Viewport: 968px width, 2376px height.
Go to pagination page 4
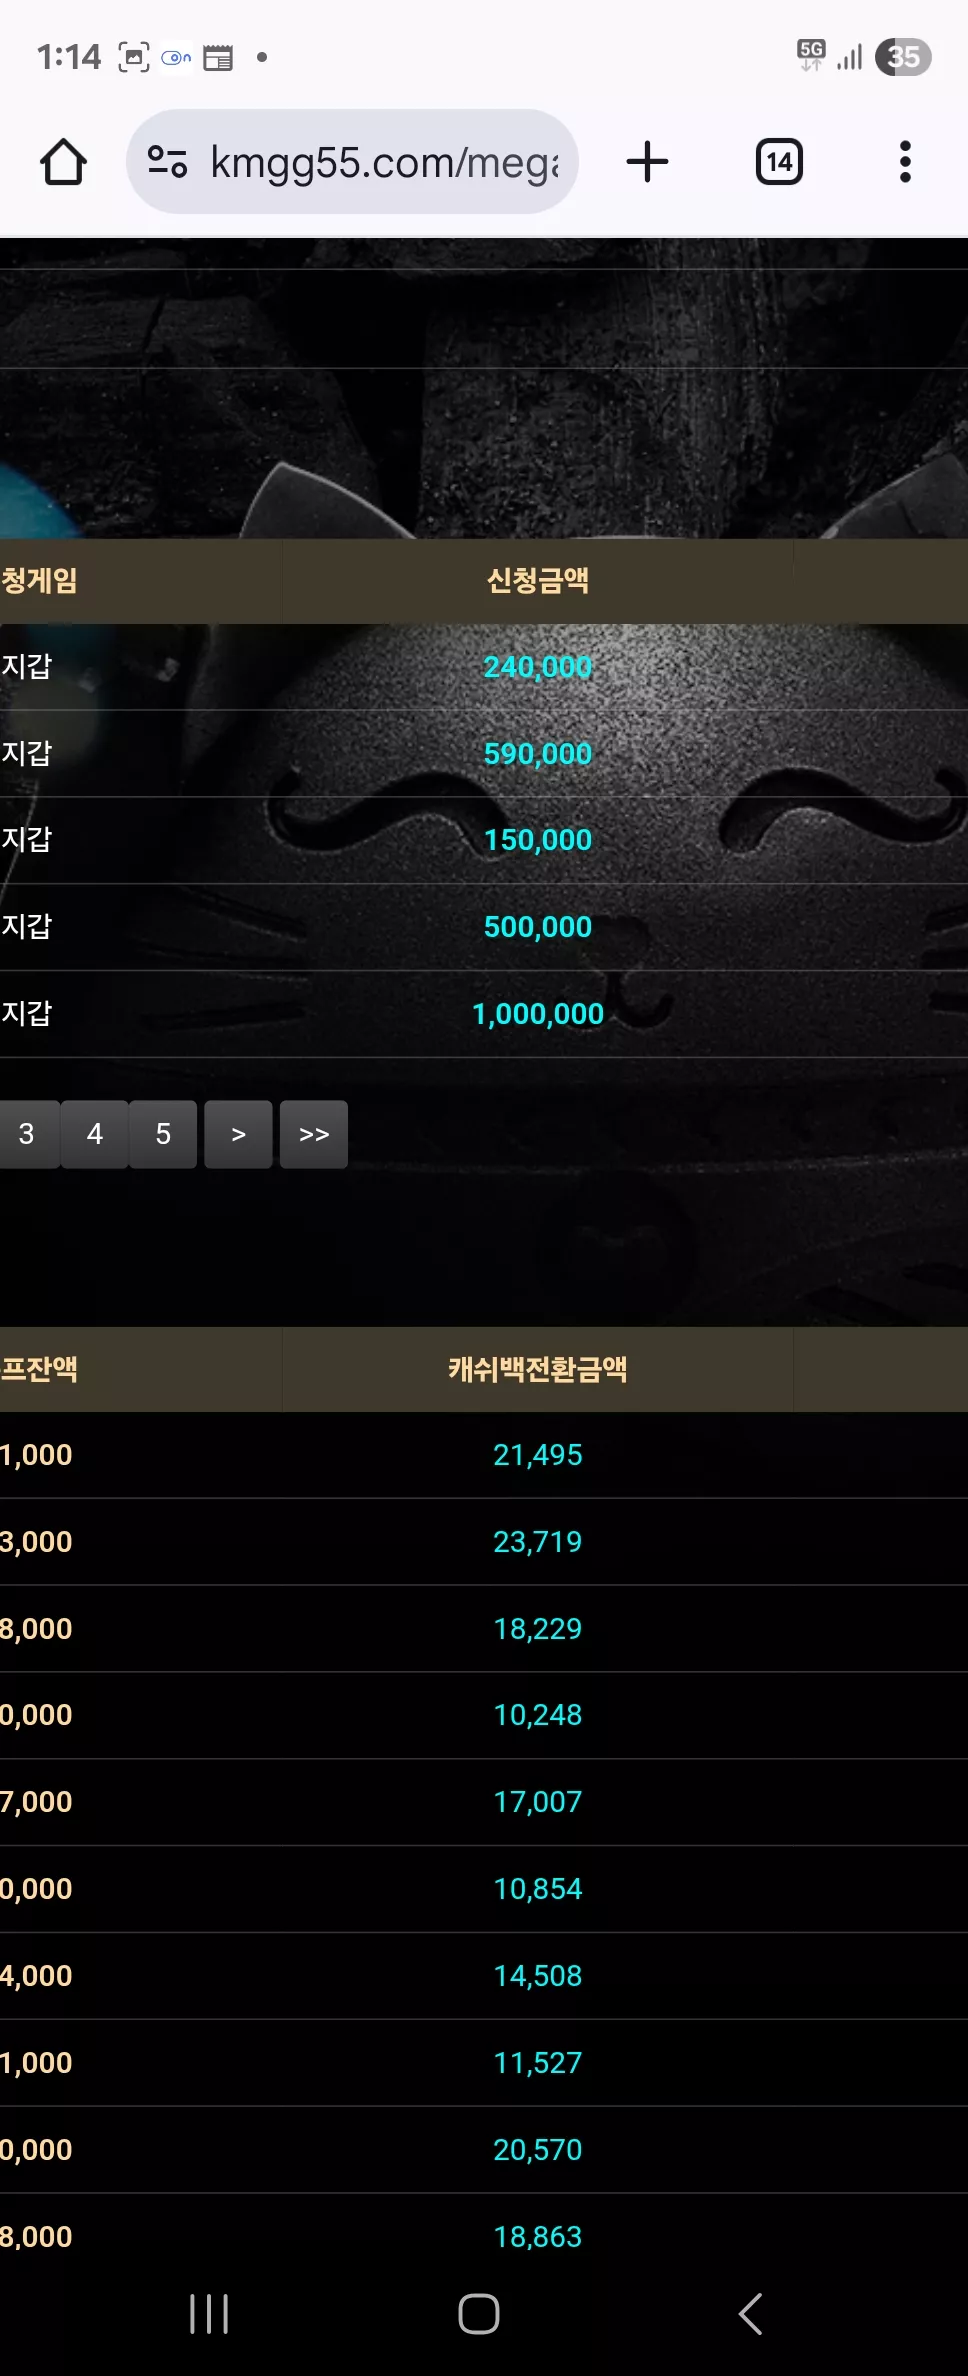pyautogui.click(x=95, y=1134)
